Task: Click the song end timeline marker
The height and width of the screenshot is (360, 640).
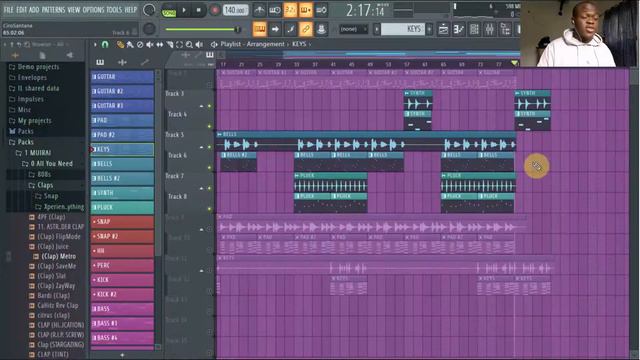Action: coord(514,63)
